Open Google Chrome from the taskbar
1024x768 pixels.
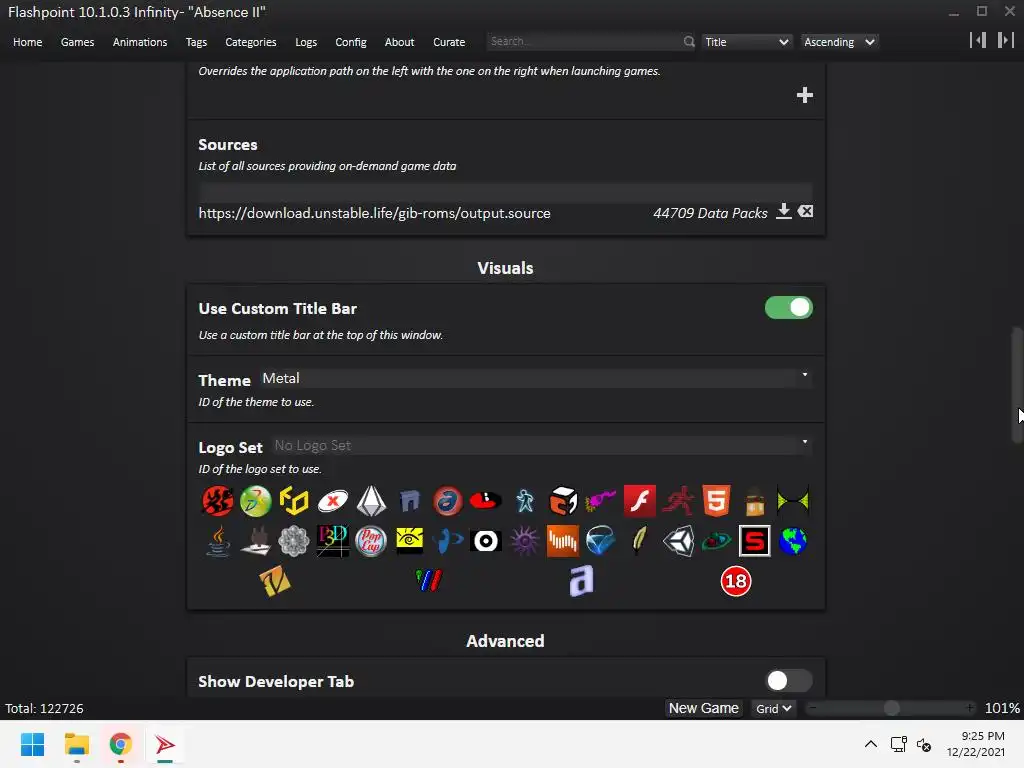[x=120, y=744]
